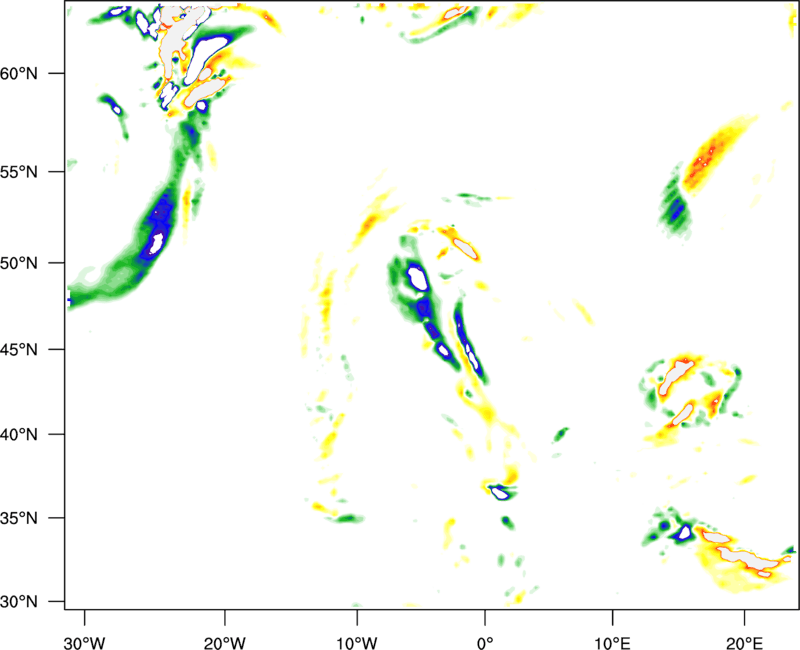800x650 pixels.
Task: Click the 0° longitude label
Action: 485,643
